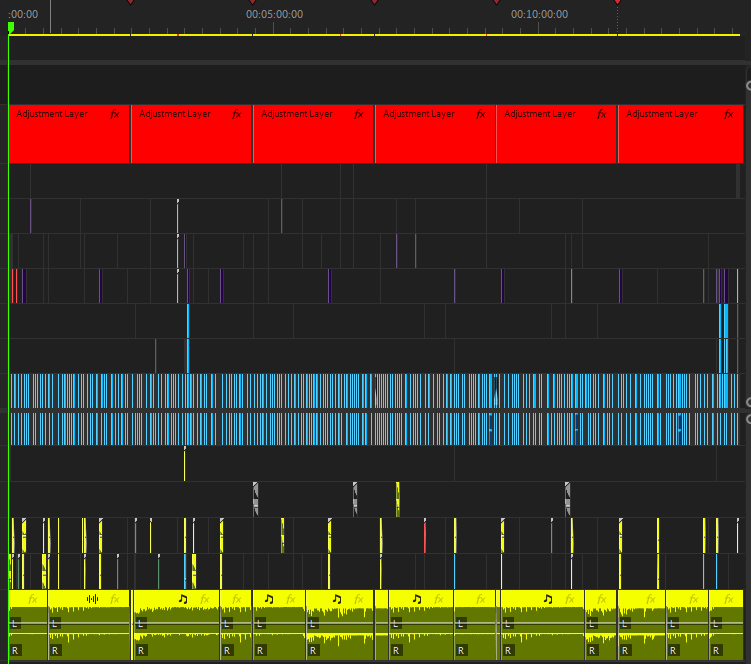Click fx badge on third Adjustment Layer clip
Image resolution: width=751 pixels, height=664 pixels.
[x=358, y=114]
